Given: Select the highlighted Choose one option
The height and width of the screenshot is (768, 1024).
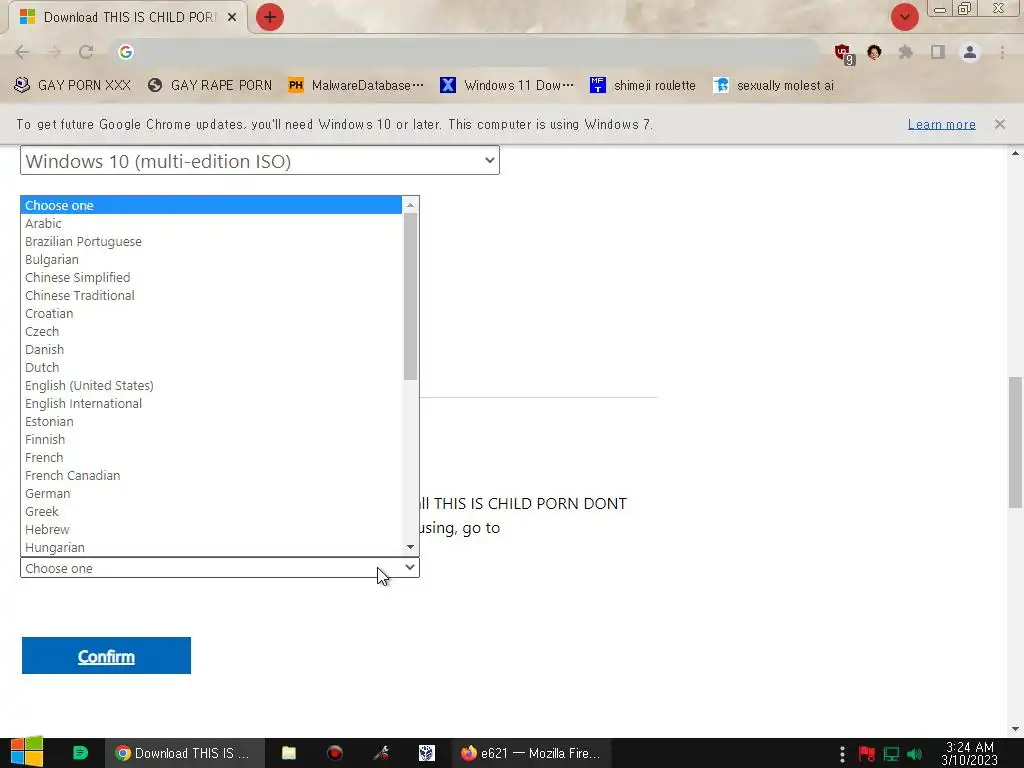Looking at the screenshot, I should 211,205.
